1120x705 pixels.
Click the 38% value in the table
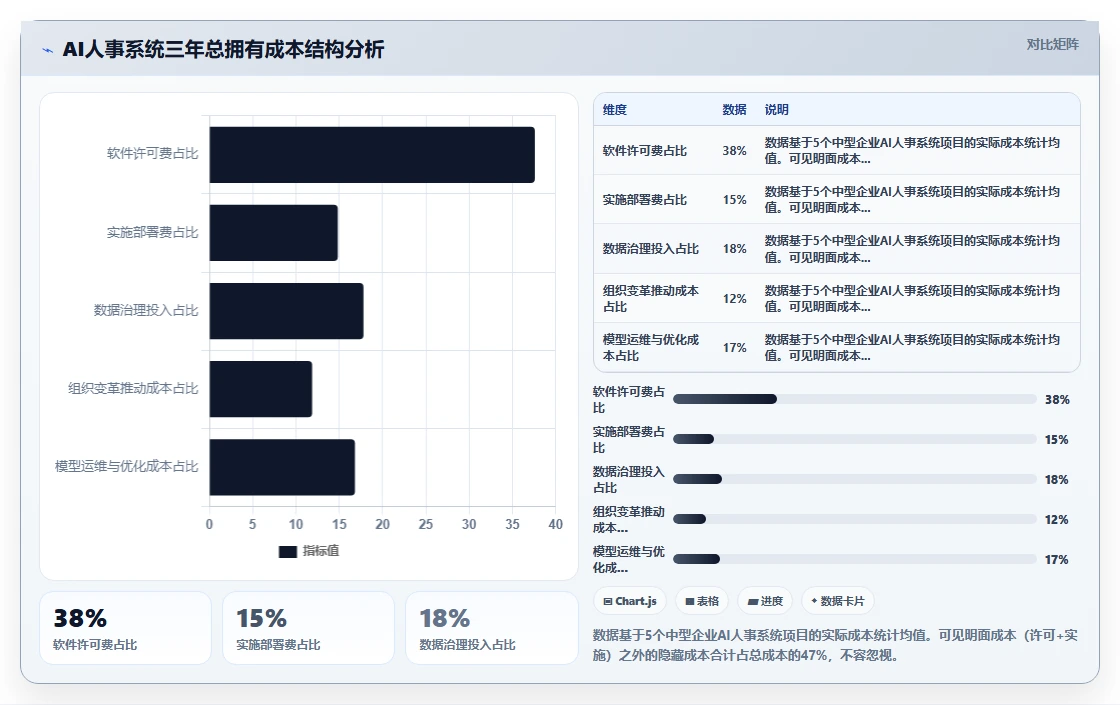[734, 151]
